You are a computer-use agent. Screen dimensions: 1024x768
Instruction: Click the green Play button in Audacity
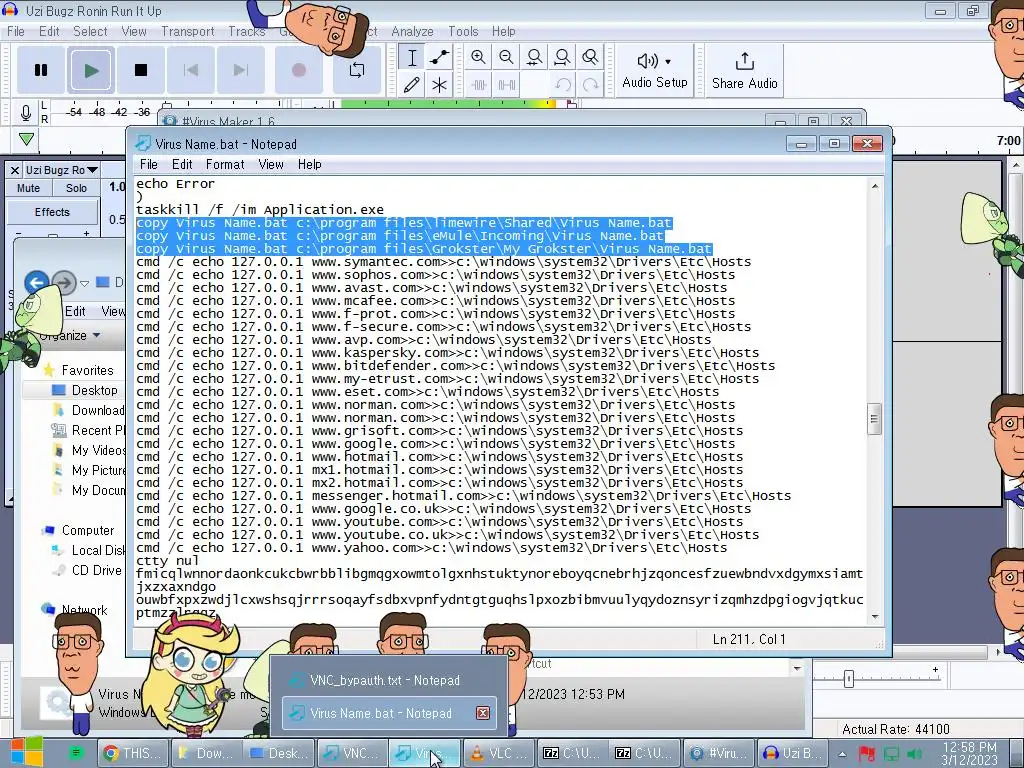tap(91, 70)
